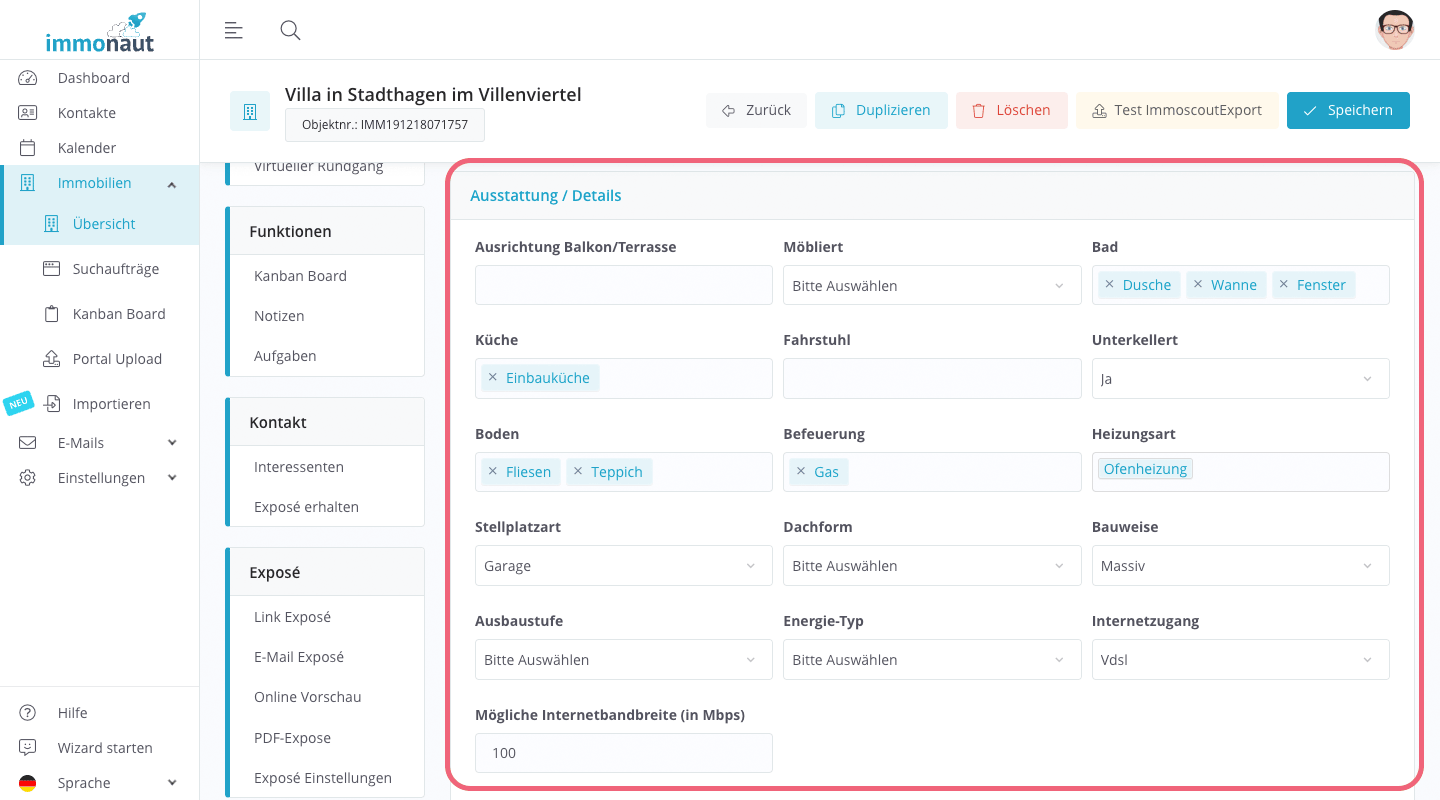Open Dashboard from the sidebar

93,78
